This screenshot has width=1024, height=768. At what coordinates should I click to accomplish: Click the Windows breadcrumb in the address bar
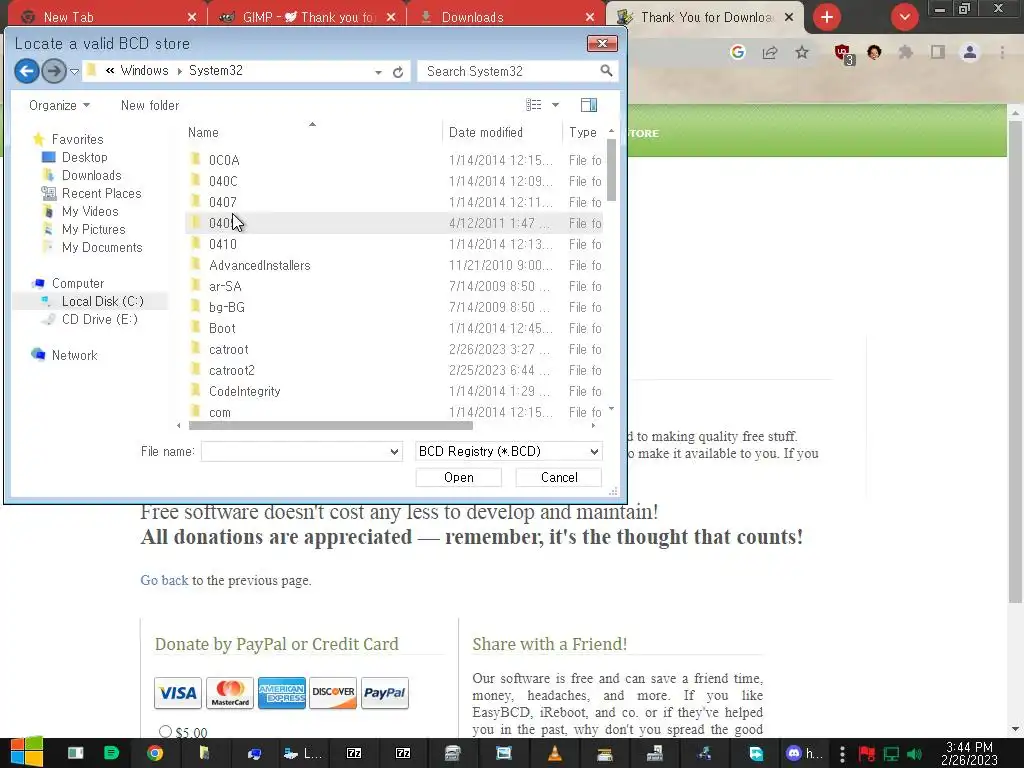click(x=144, y=71)
